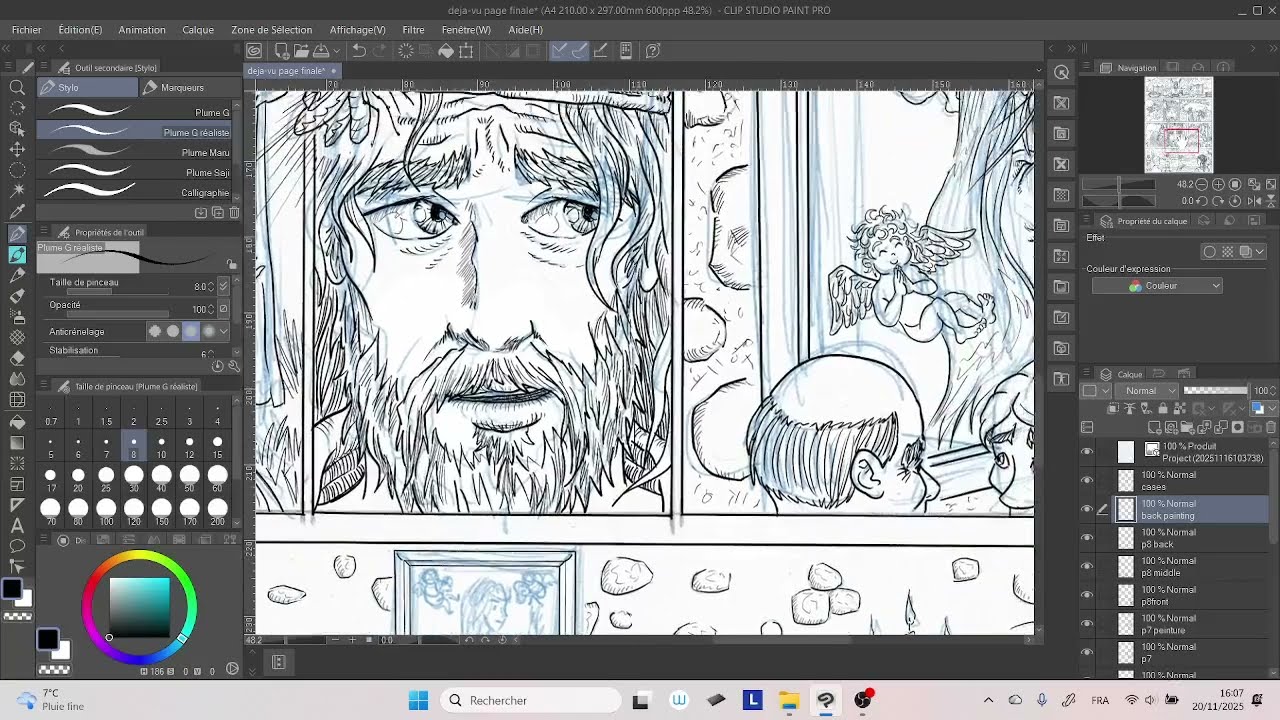
Task: Hide the back painting layer
Action: (x=1087, y=509)
